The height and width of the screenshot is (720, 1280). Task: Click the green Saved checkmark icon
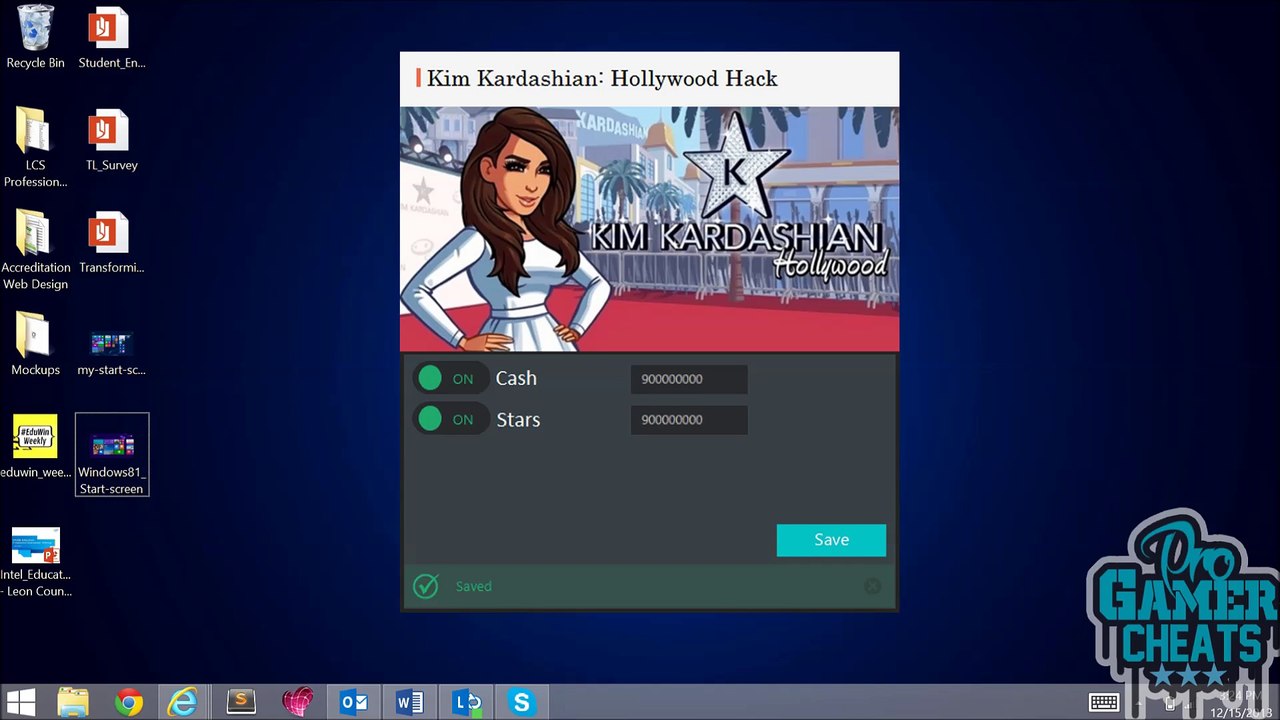(426, 586)
